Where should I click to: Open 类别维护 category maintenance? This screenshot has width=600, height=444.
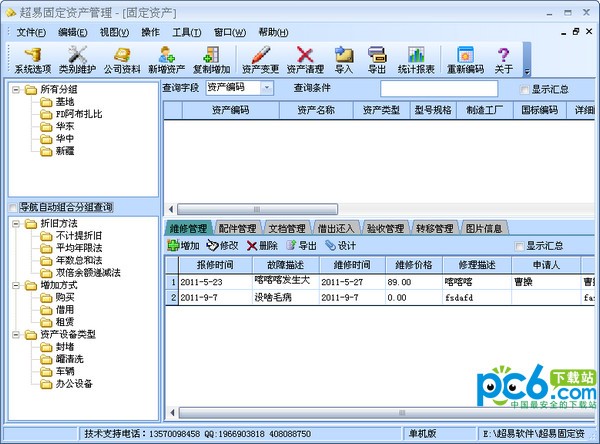click(x=77, y=60)
